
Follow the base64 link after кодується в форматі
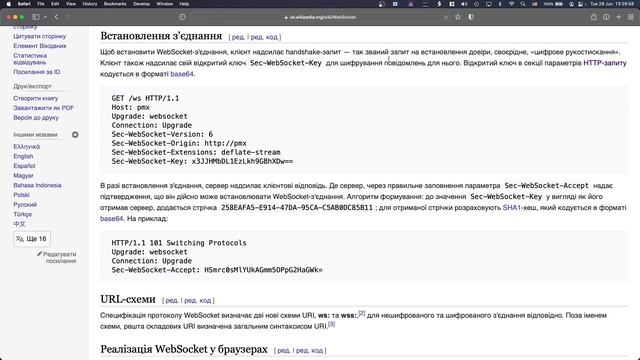click(182, 74)
